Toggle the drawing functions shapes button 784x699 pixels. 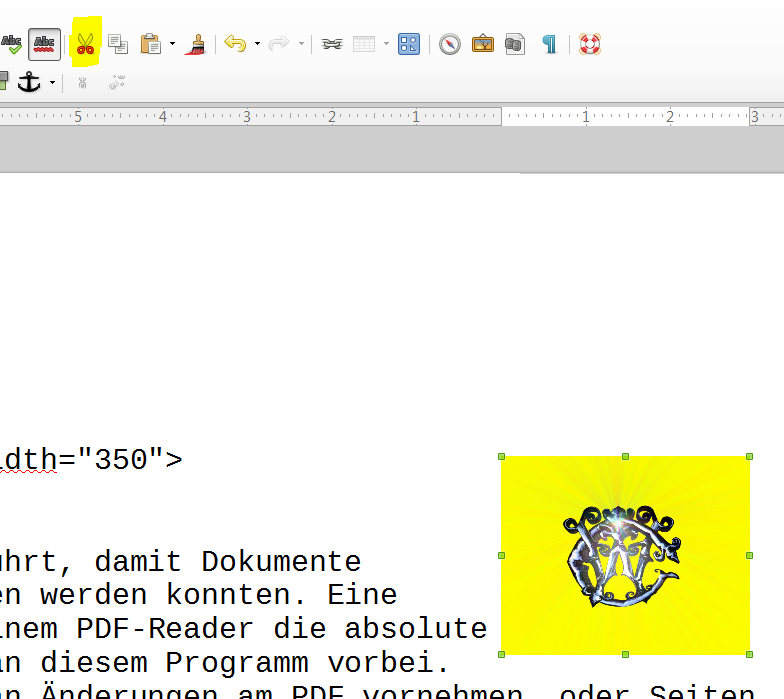pyautogui.click(x=408, y=44)
